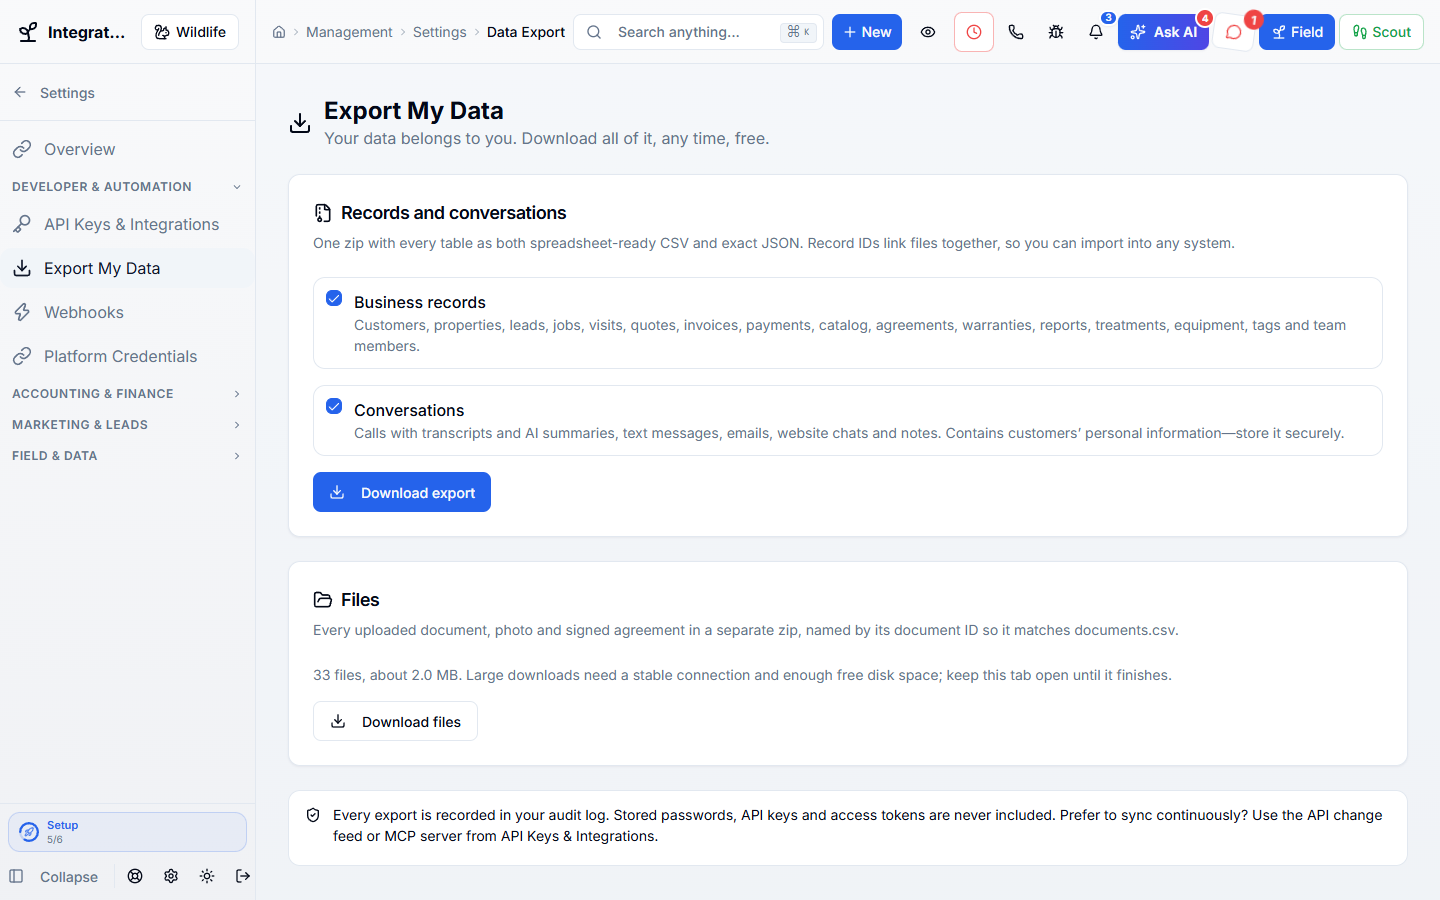Open the Webhooks settings page

pyautogui.click(x=127, y=312)
